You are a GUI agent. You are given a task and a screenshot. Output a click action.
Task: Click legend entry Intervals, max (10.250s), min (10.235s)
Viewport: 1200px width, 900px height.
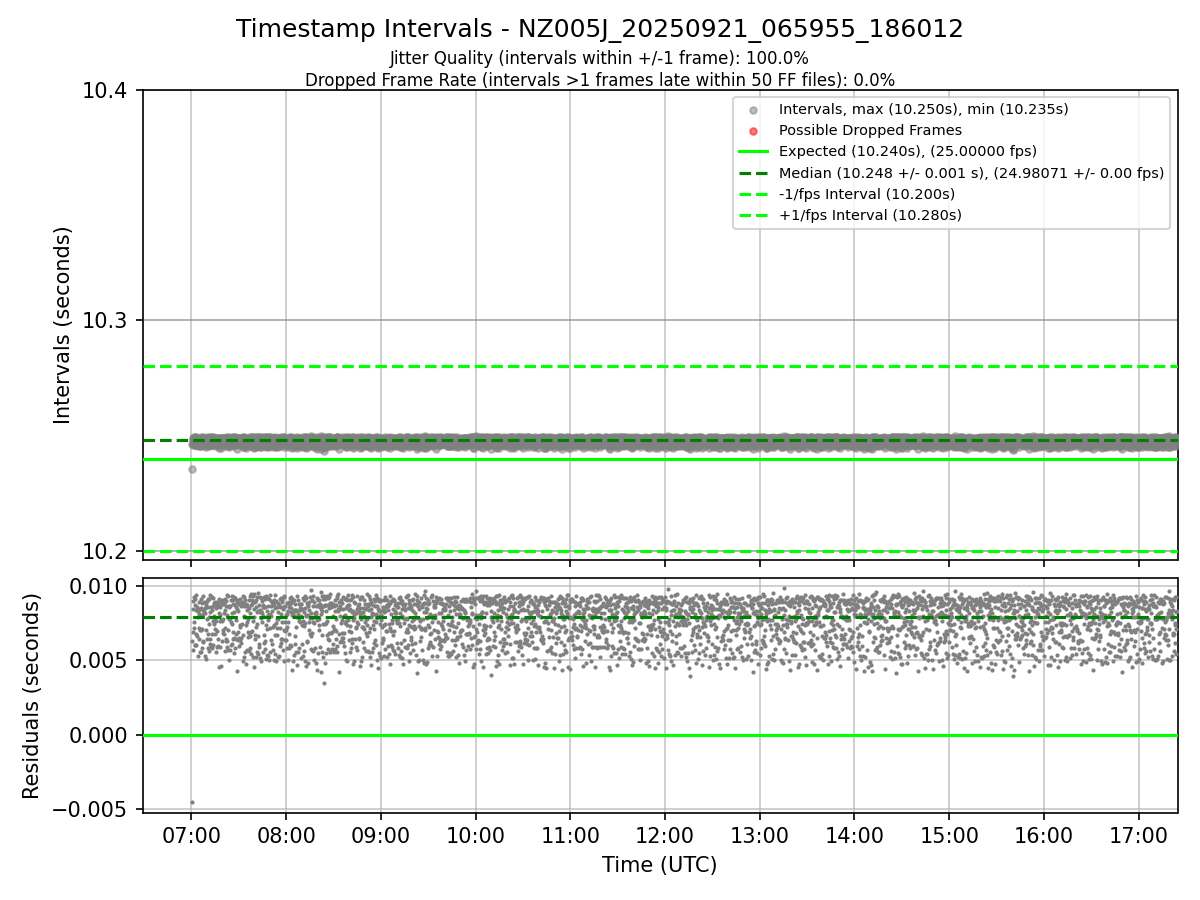(x=924, y=109)
